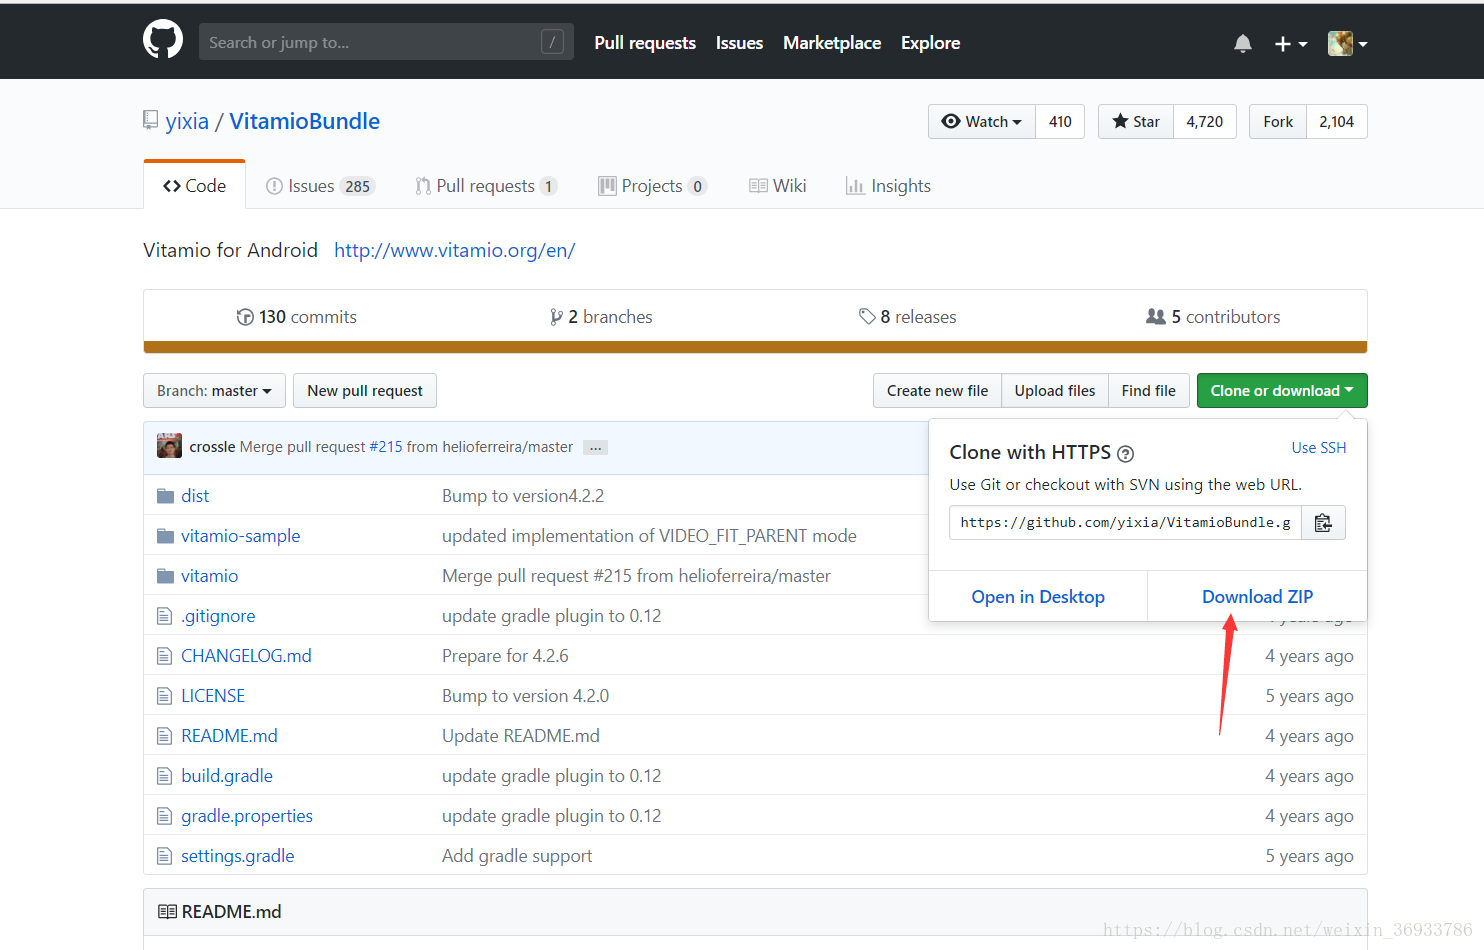Toggle the Clone or download dropdown

[x=1282, y=391]
